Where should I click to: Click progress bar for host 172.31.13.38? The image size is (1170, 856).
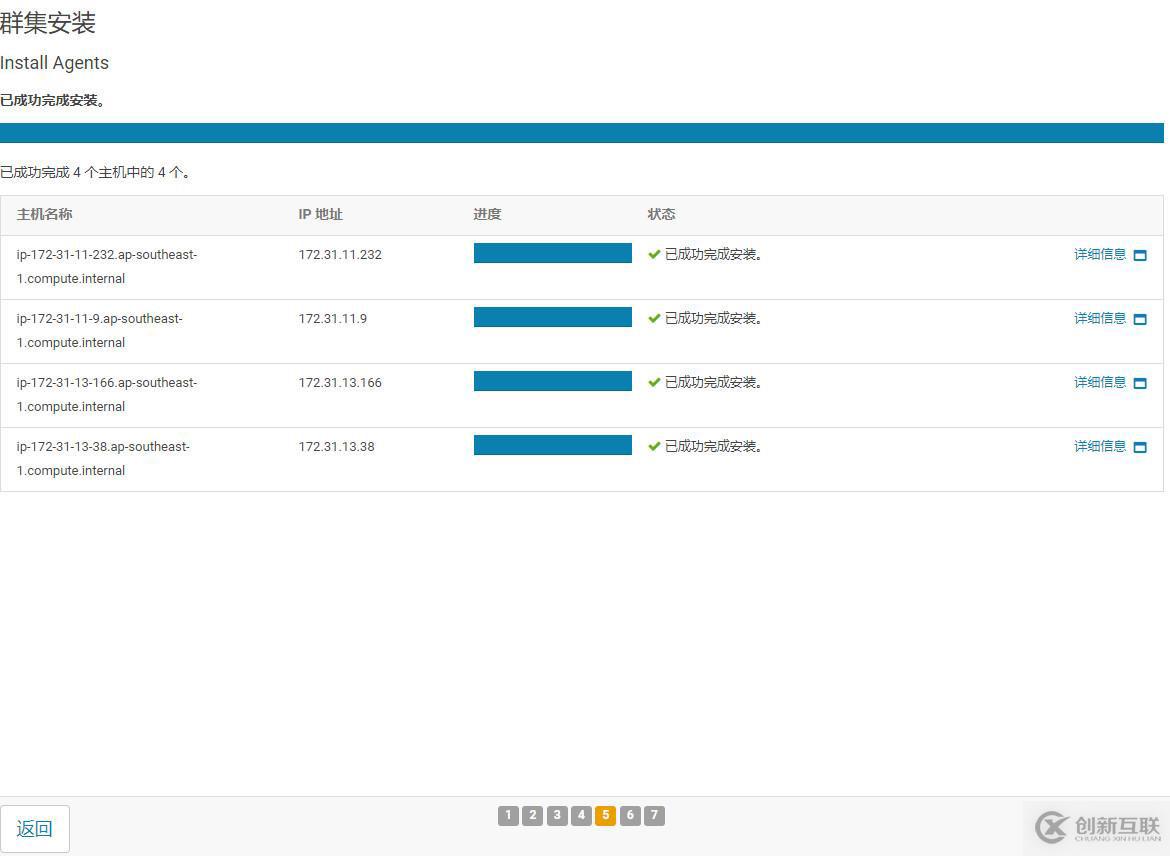point(553,446)
